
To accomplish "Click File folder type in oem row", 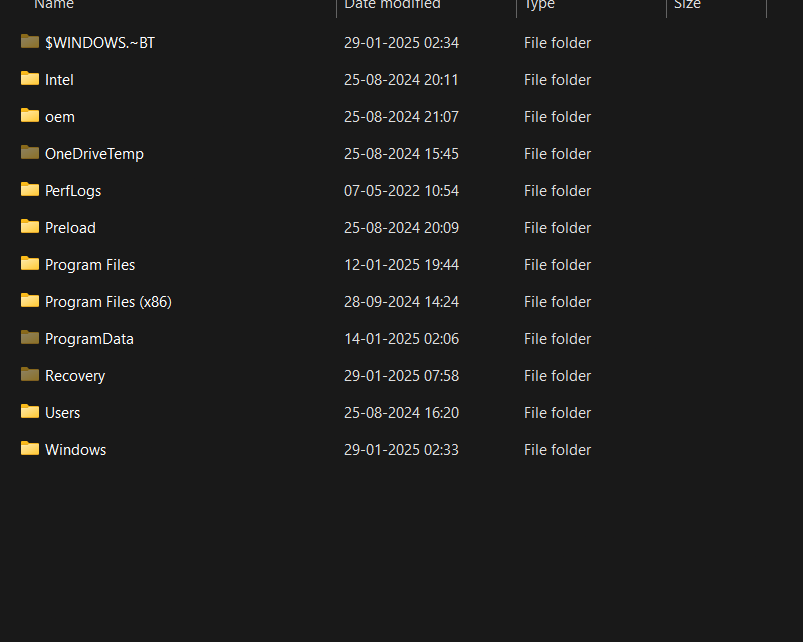I will 558,117.
